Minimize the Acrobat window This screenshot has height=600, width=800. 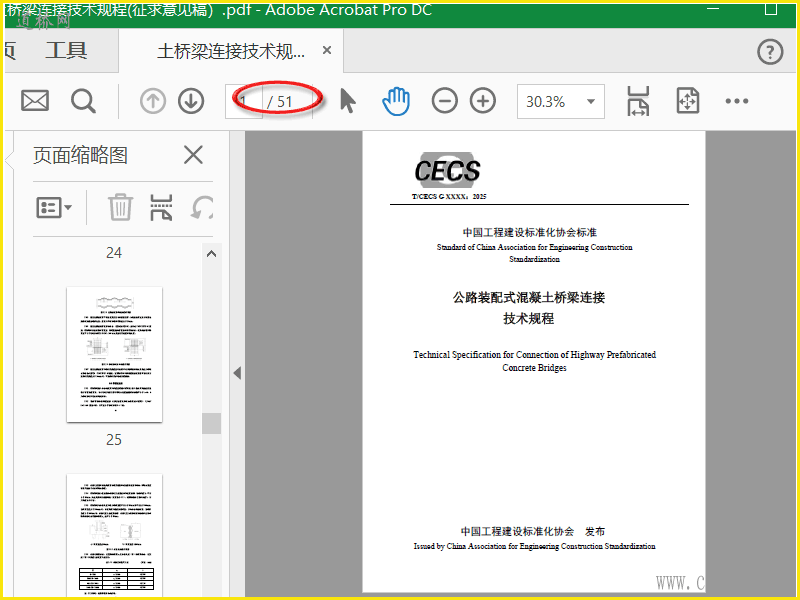[713, 9]
